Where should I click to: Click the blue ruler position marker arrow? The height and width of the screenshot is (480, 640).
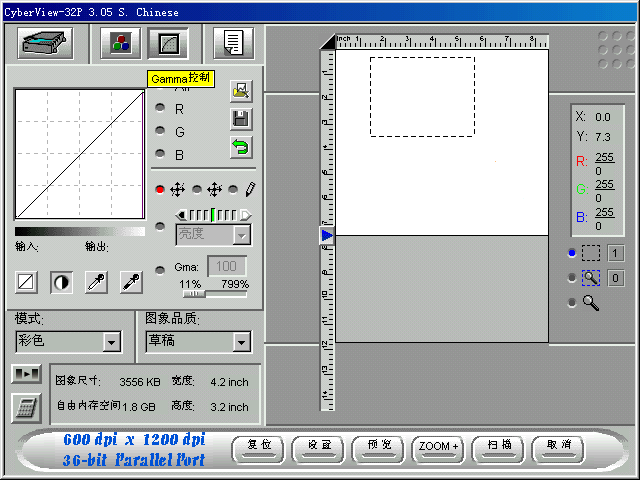pyautogui.click(x=327, y=236)
